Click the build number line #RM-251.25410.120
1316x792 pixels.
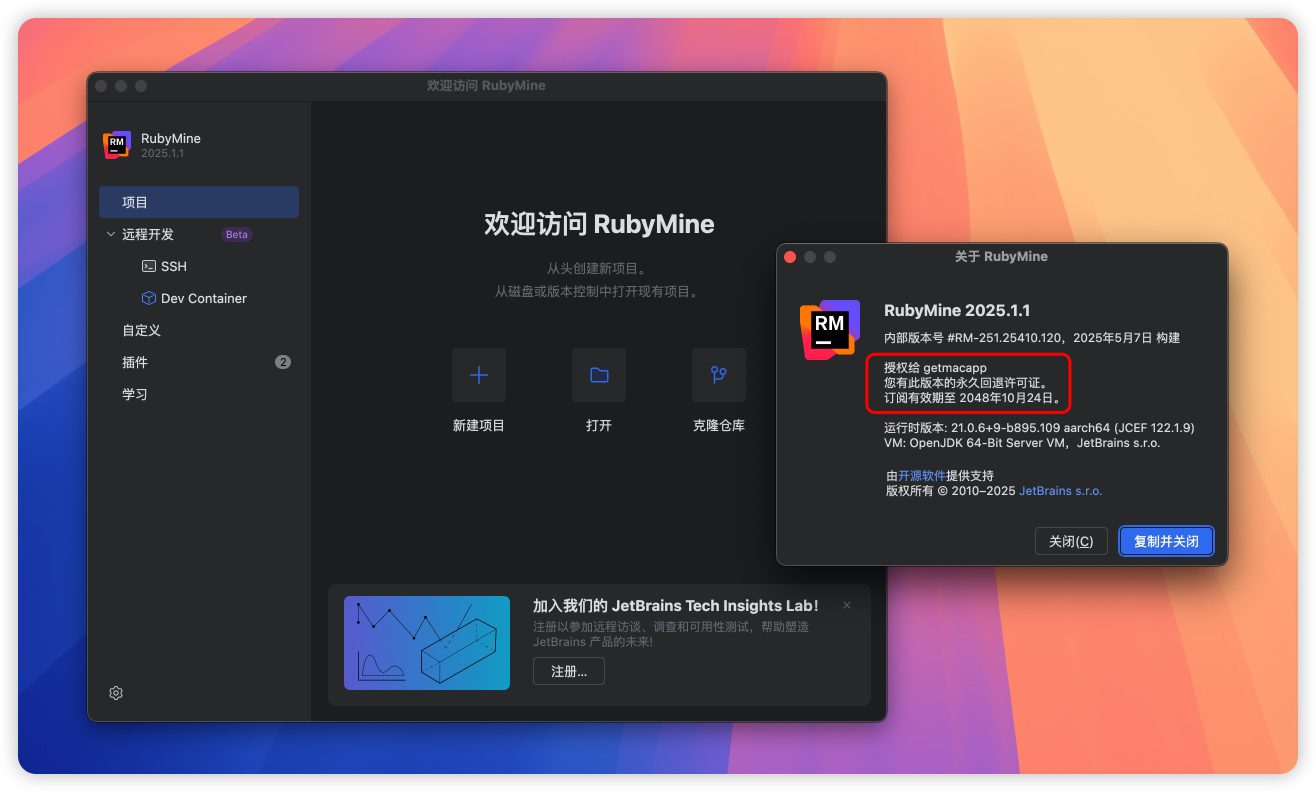1032,338
